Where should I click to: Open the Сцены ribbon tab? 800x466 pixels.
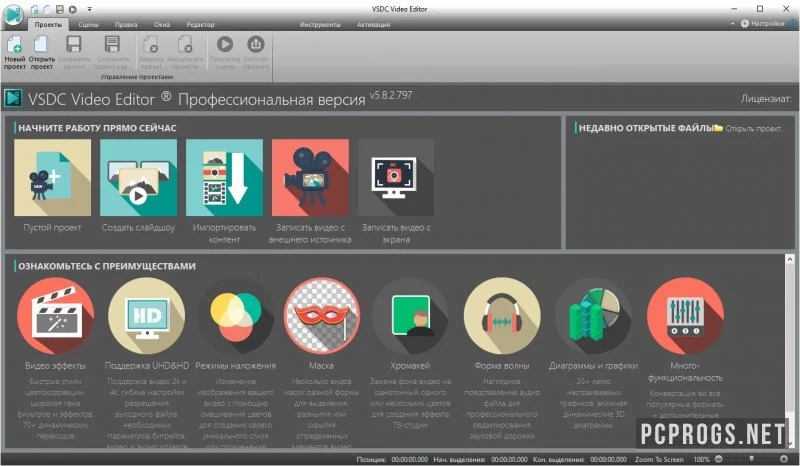[88, 24]
